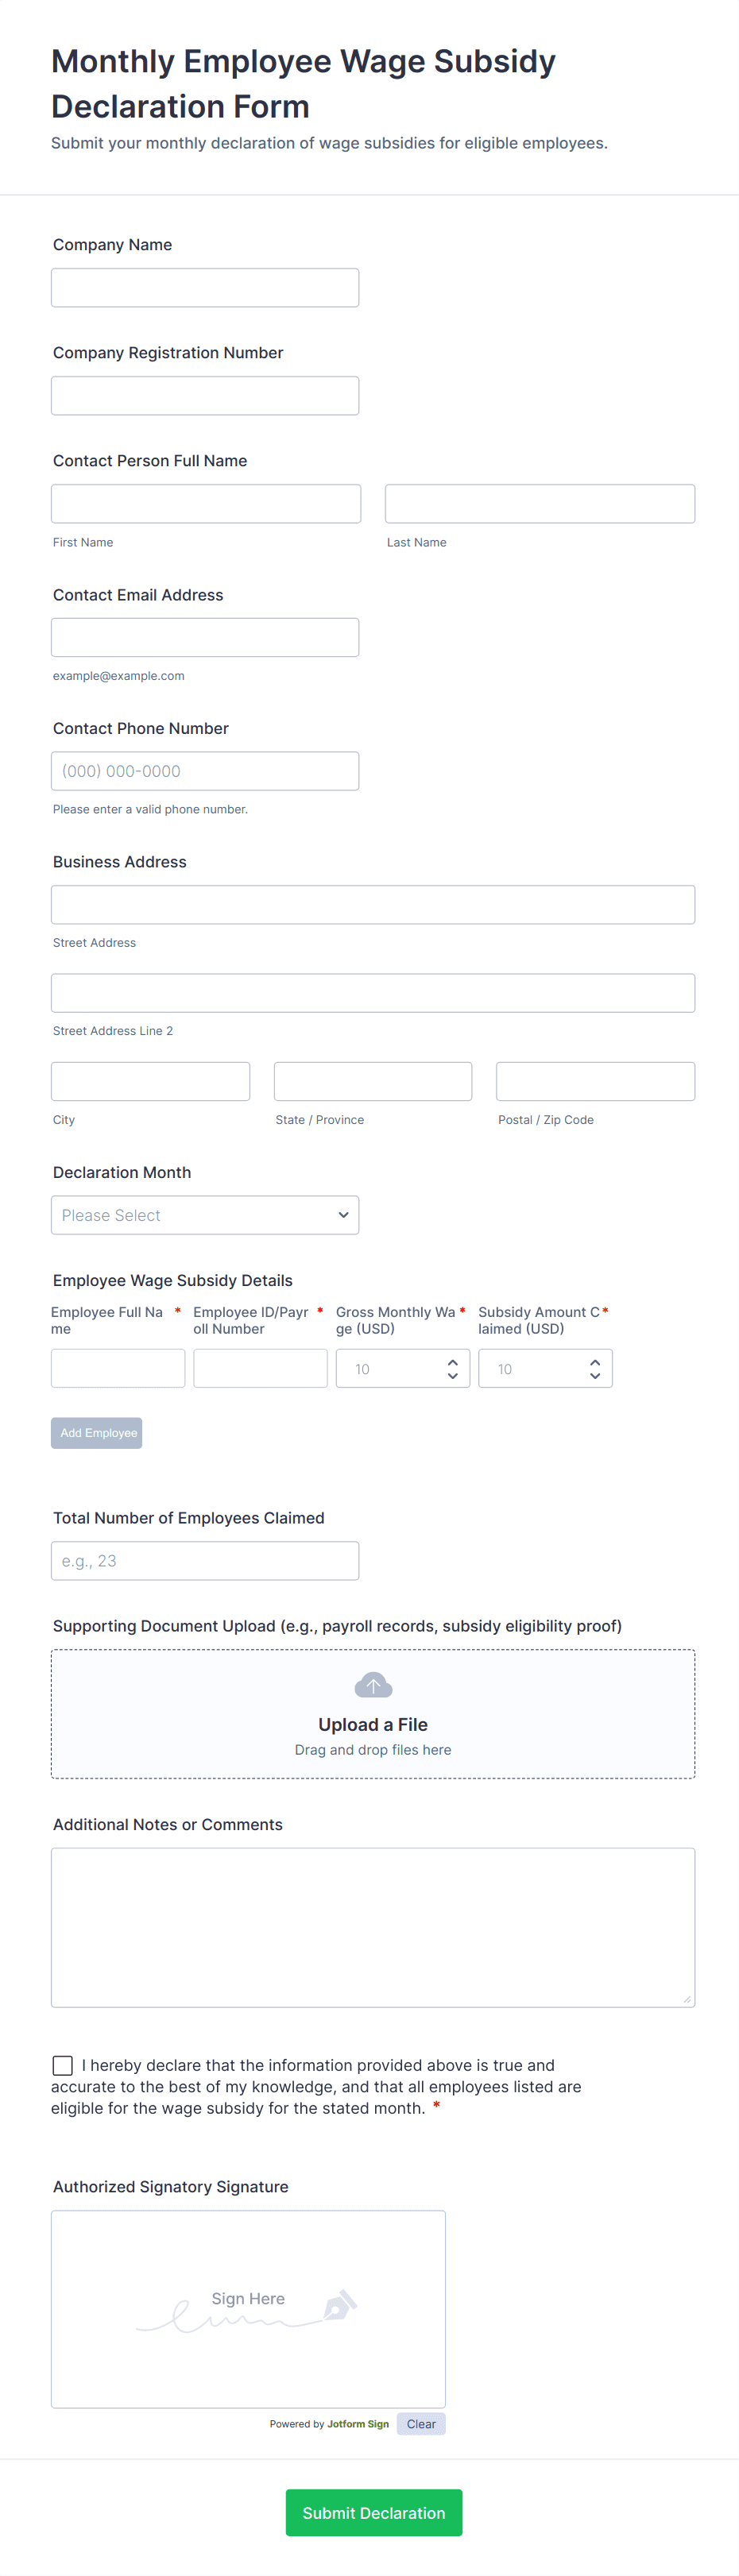Increase Gross Monthly Wage using up arrow

452,1361
